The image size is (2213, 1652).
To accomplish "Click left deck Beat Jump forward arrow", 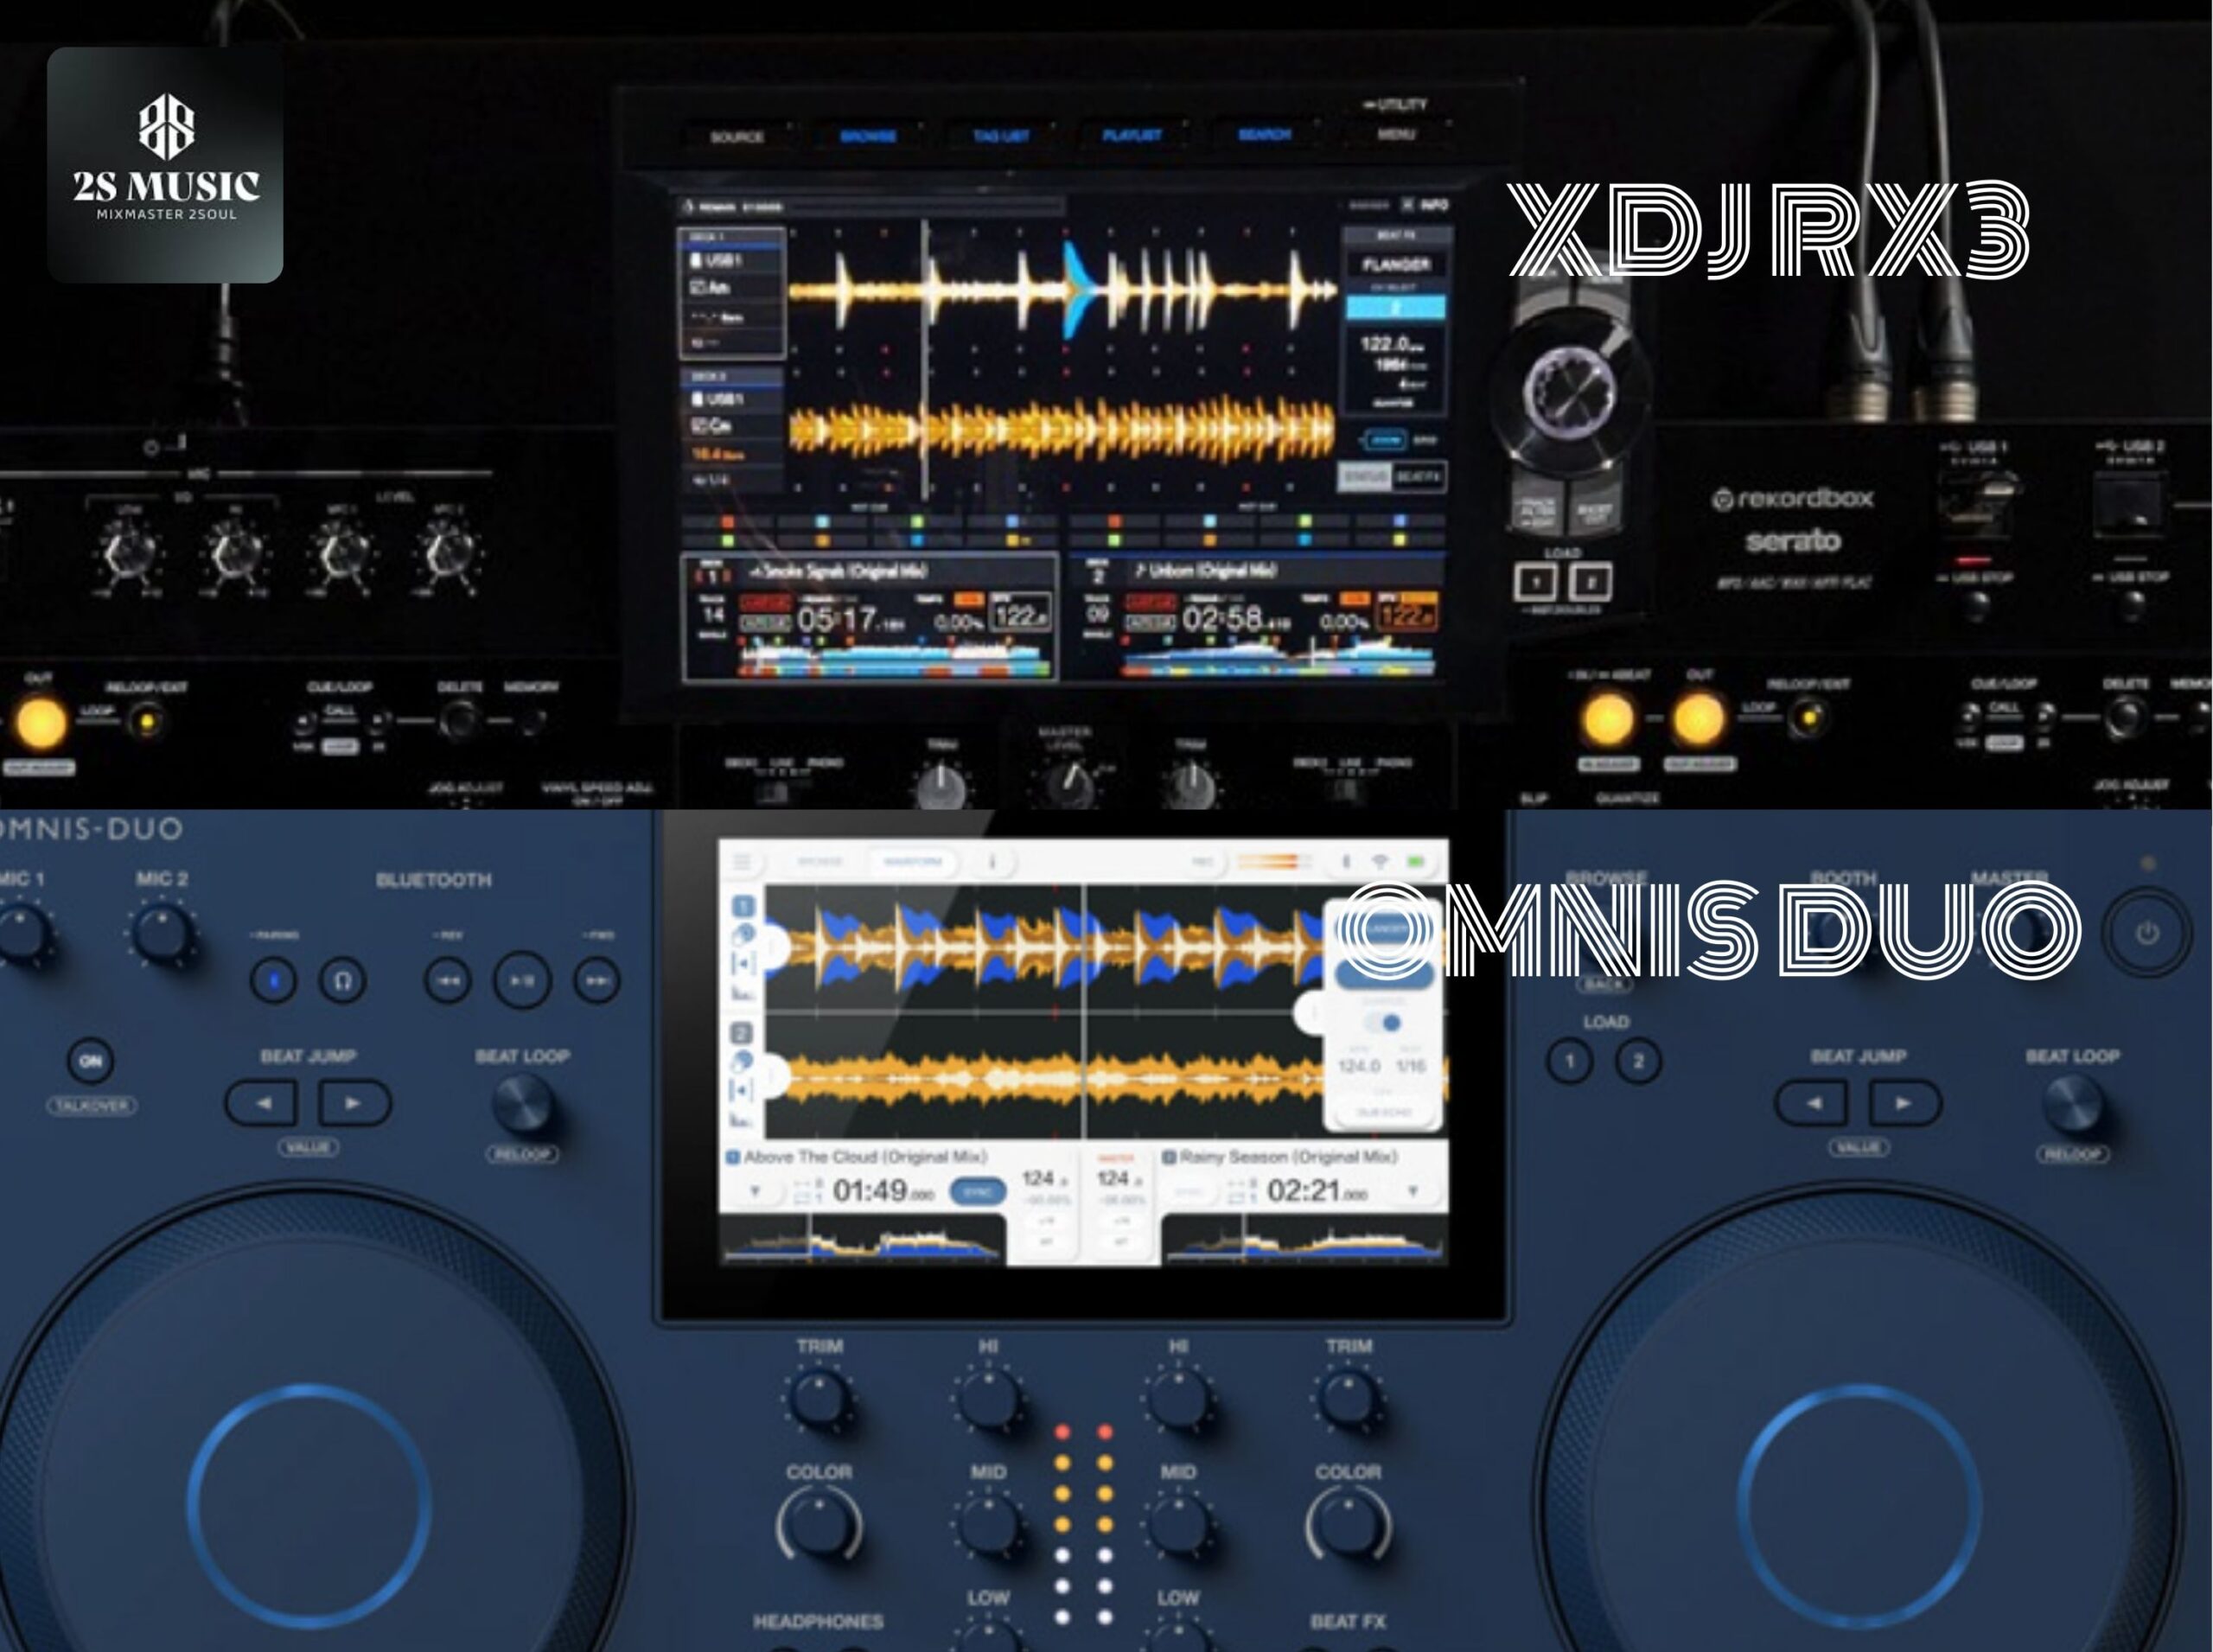I will pos(354,1103).
